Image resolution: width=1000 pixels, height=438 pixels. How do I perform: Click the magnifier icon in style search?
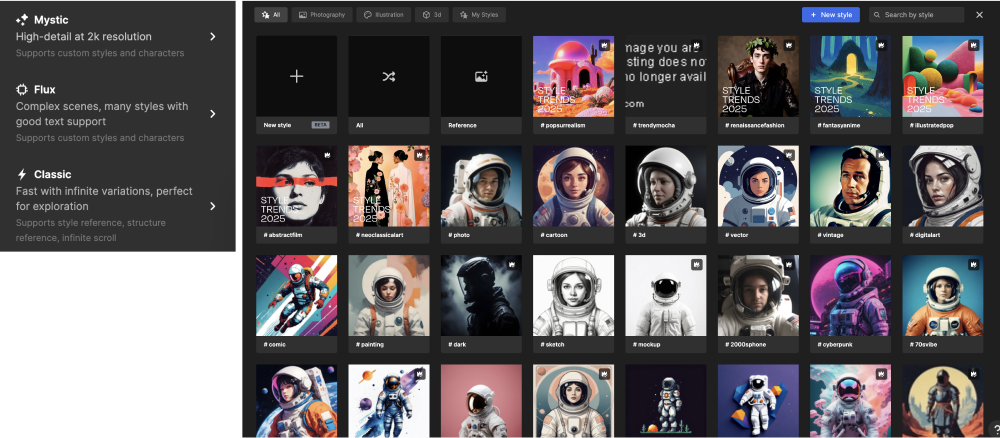coord(878,15)
